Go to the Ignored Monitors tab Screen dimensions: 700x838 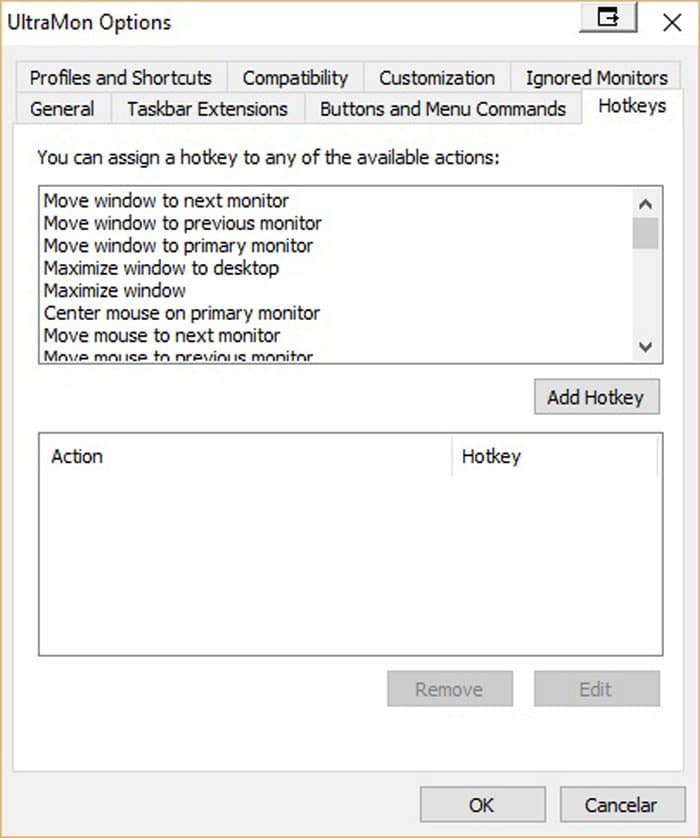596,77
